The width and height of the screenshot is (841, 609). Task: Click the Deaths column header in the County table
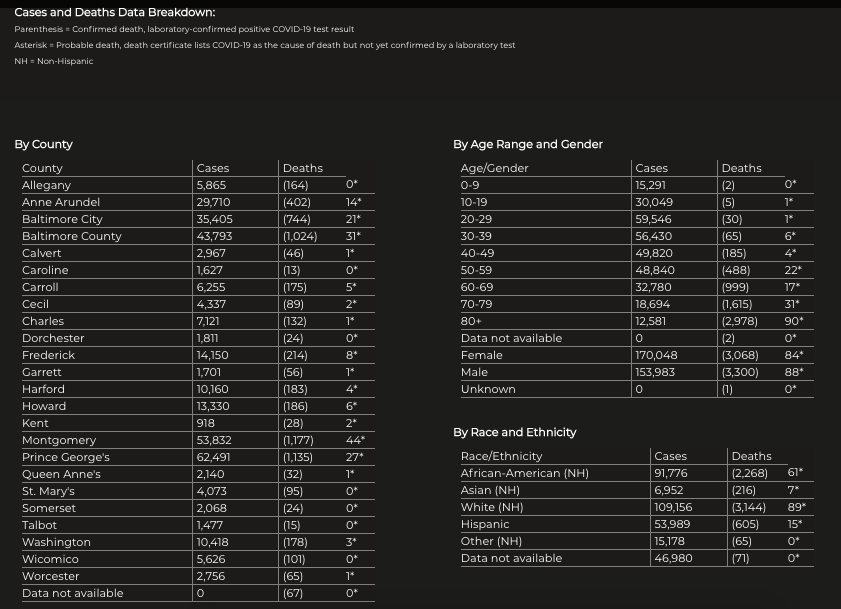pos(302,168)
